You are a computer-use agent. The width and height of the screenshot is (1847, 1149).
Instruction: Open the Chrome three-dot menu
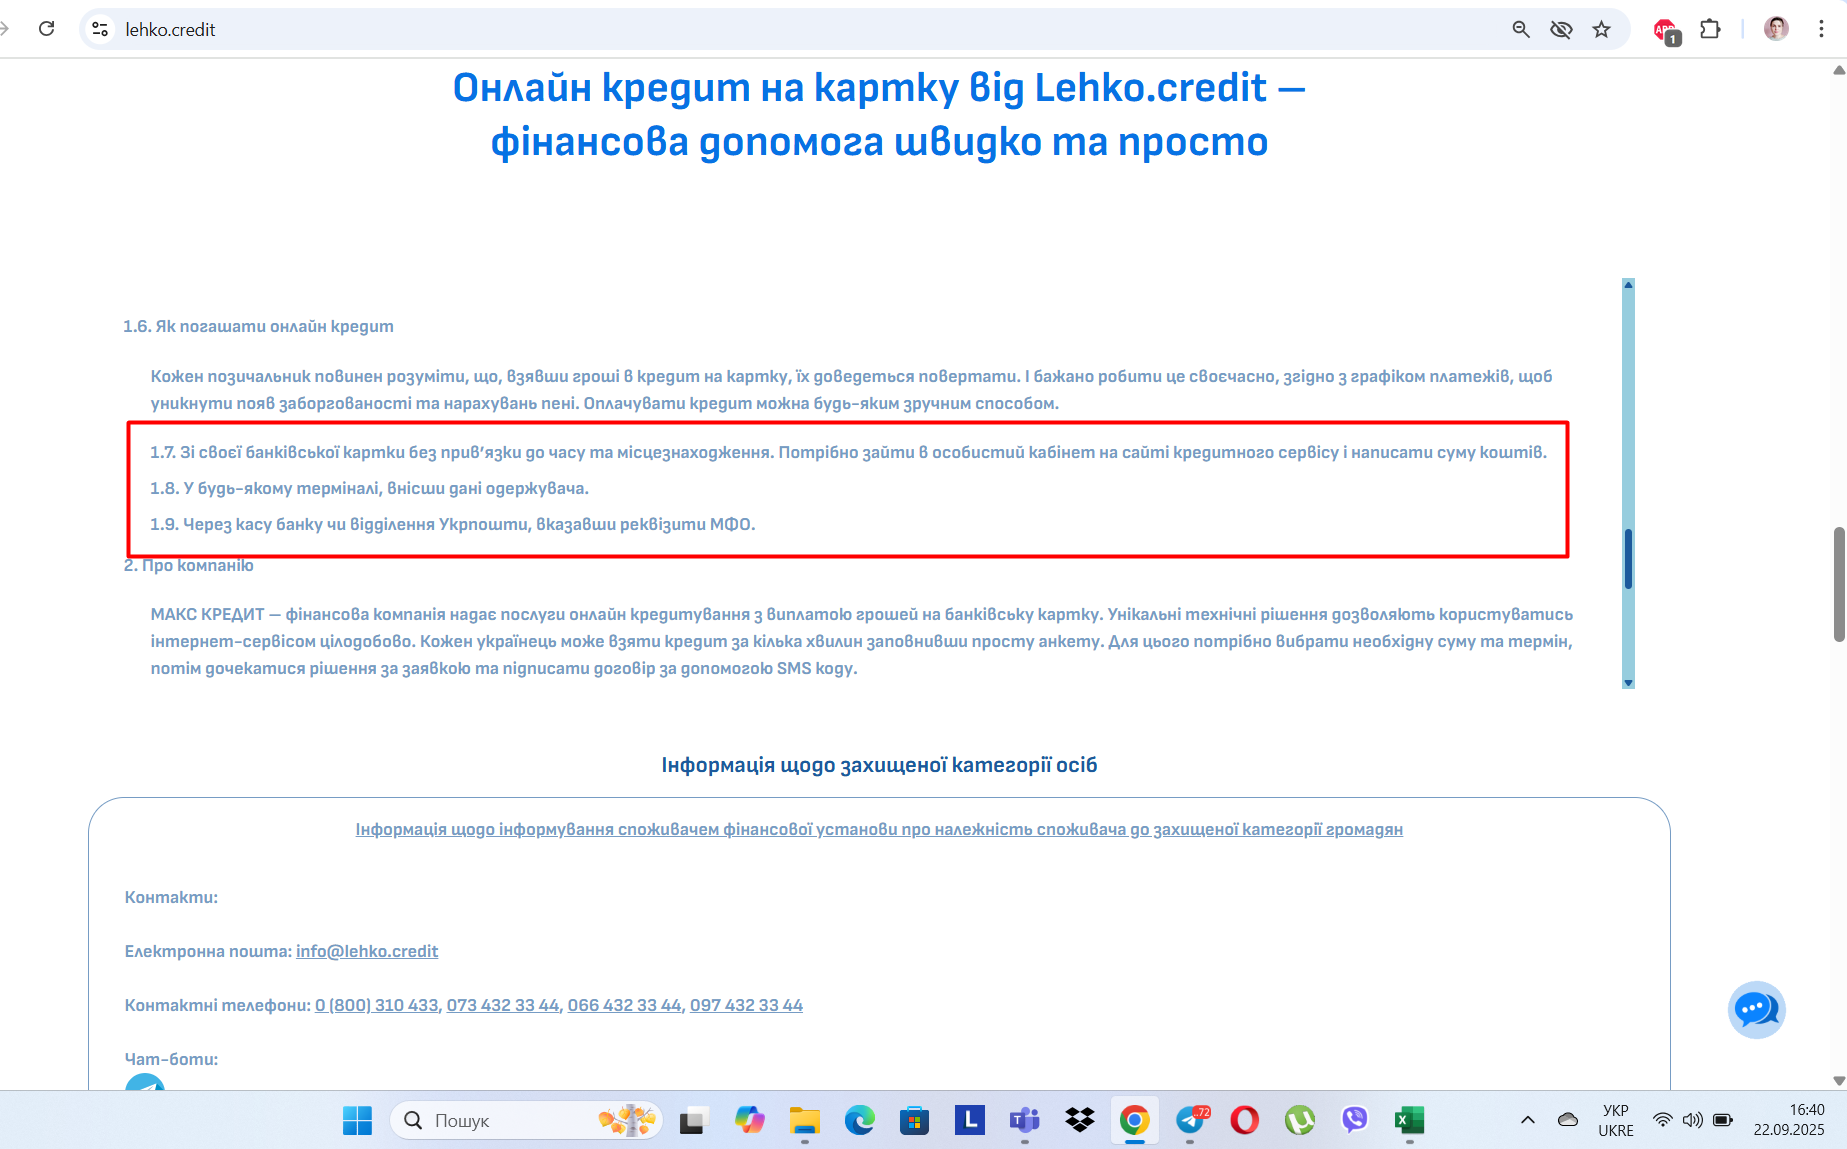(x=1821, y=29)
